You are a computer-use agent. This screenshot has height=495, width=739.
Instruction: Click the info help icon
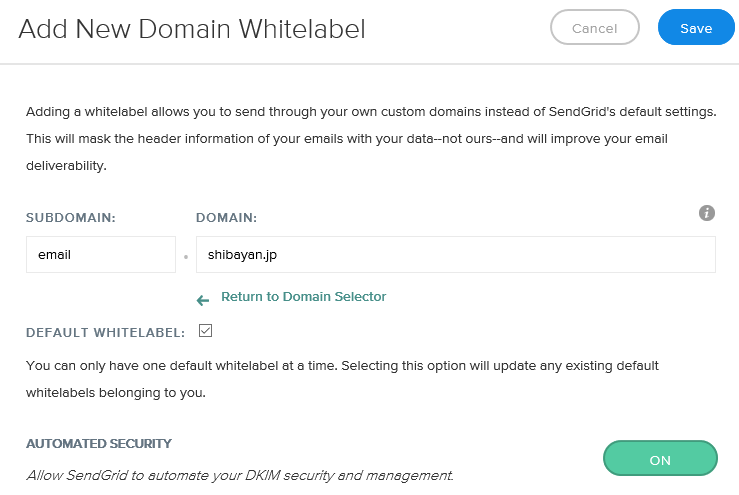point(707,213)
